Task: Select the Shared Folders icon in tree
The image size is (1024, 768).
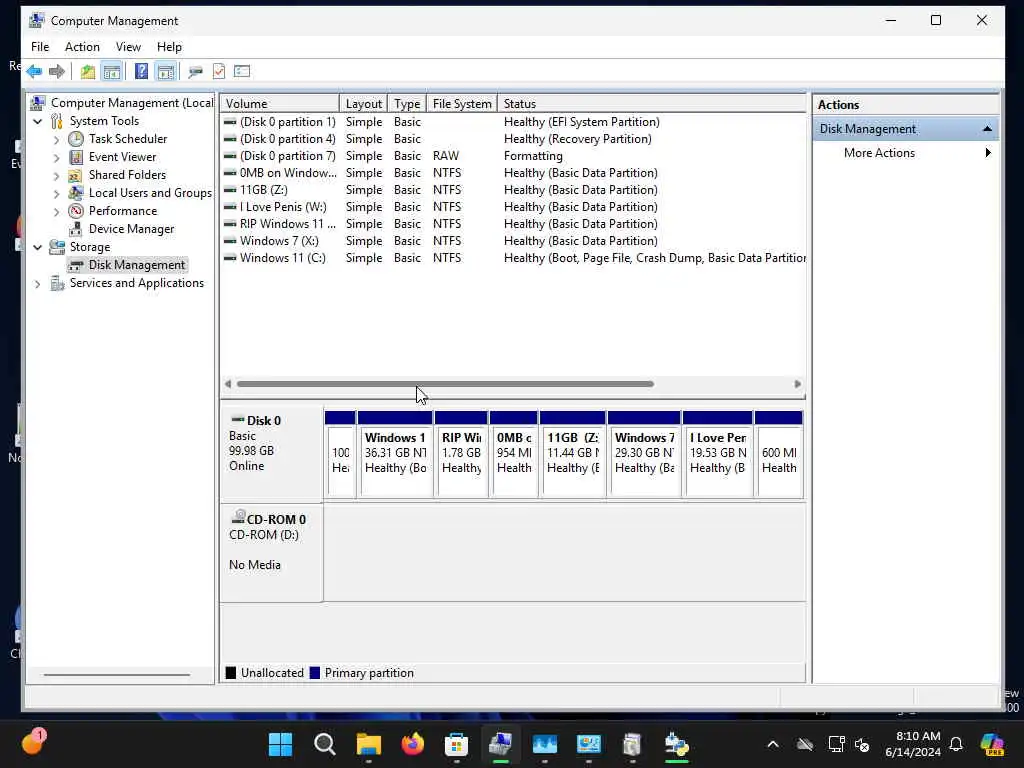Action: click(76, 175)
